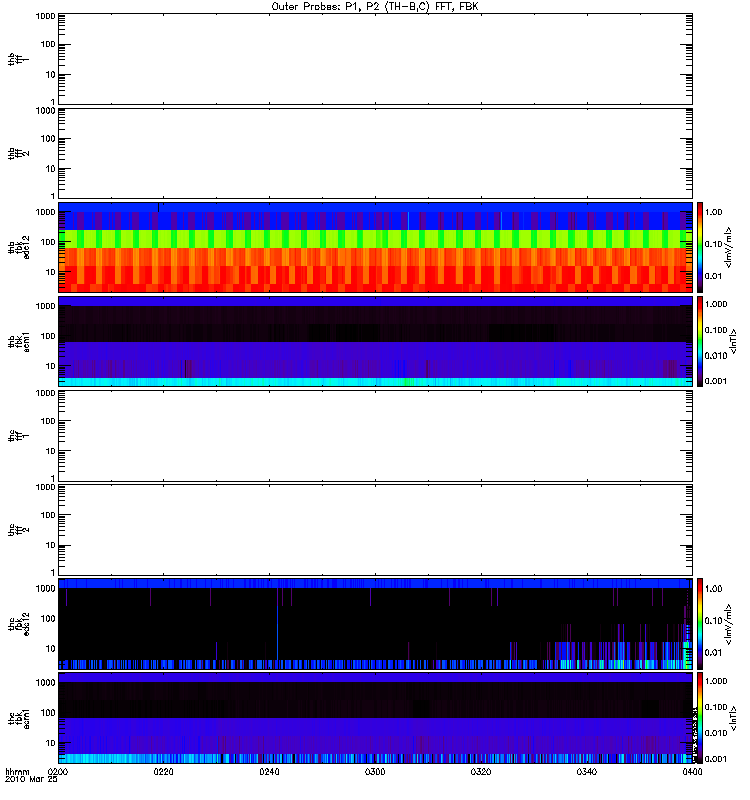The image size is (750, 800).
Task: Click the 0240 time axis label
Action: 269,772
